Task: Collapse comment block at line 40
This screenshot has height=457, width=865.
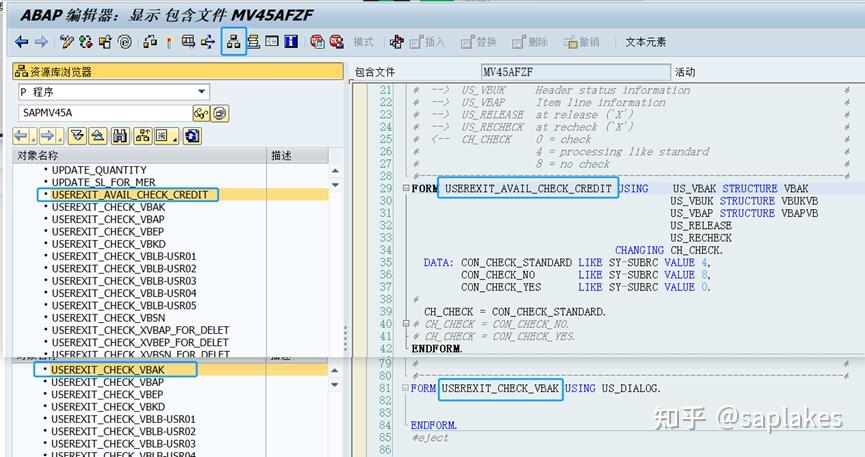Action: click(406, 324)
